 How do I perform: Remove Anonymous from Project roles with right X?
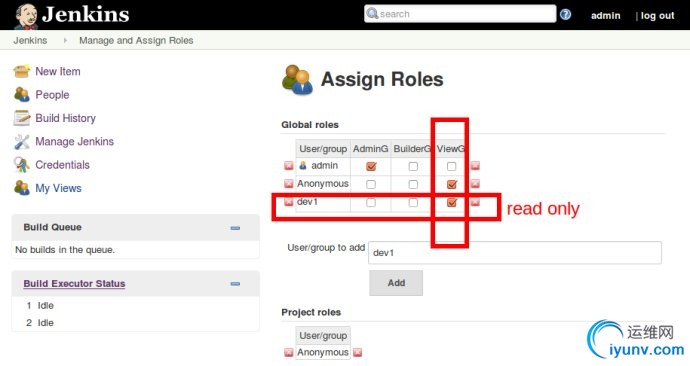(357, 352)
